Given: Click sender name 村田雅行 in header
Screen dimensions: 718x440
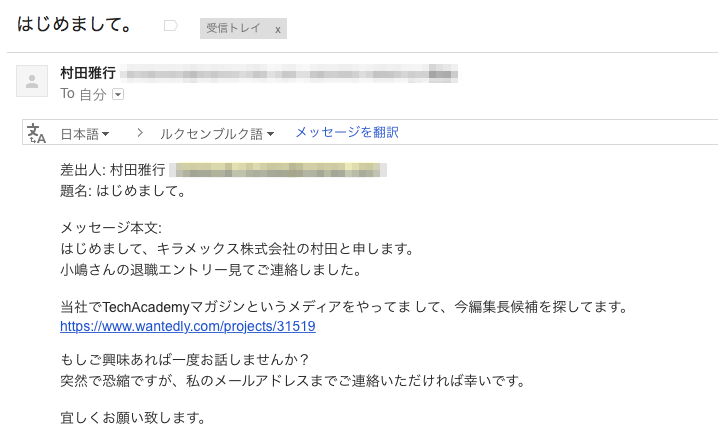Looking at the screenshot, I should 88,74.
